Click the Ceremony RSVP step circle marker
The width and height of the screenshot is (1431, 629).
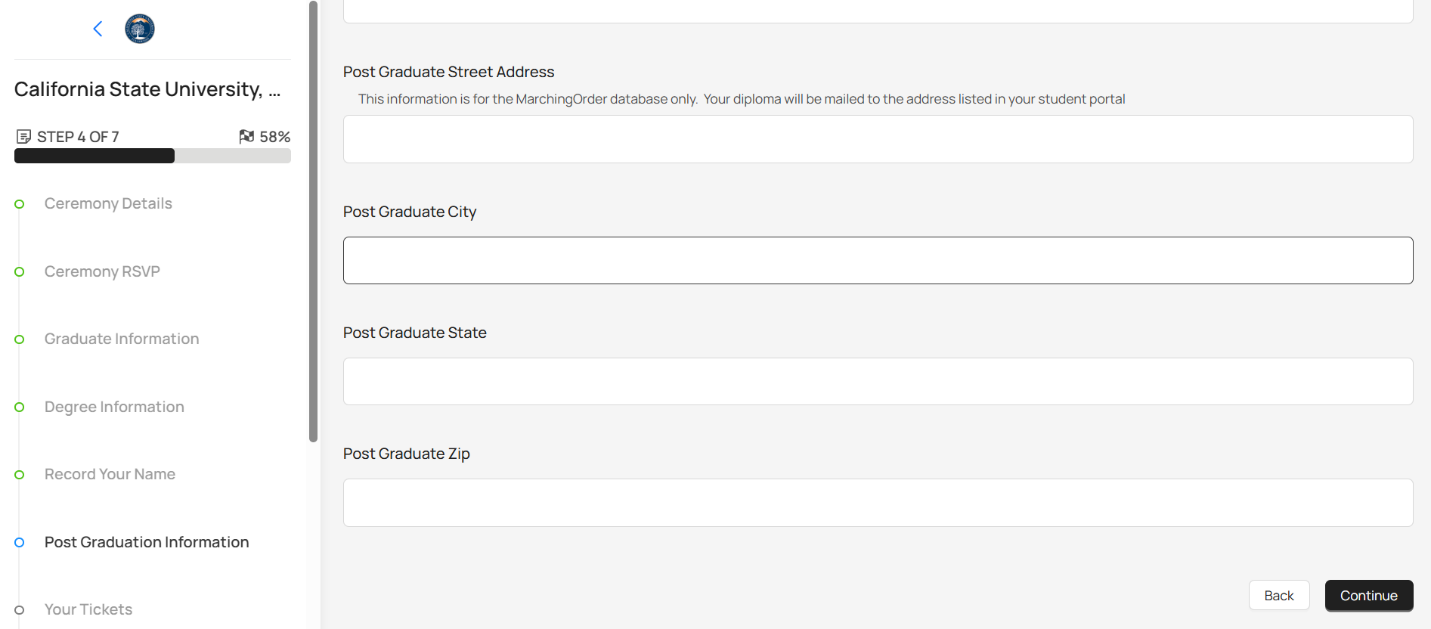[19, 272]
